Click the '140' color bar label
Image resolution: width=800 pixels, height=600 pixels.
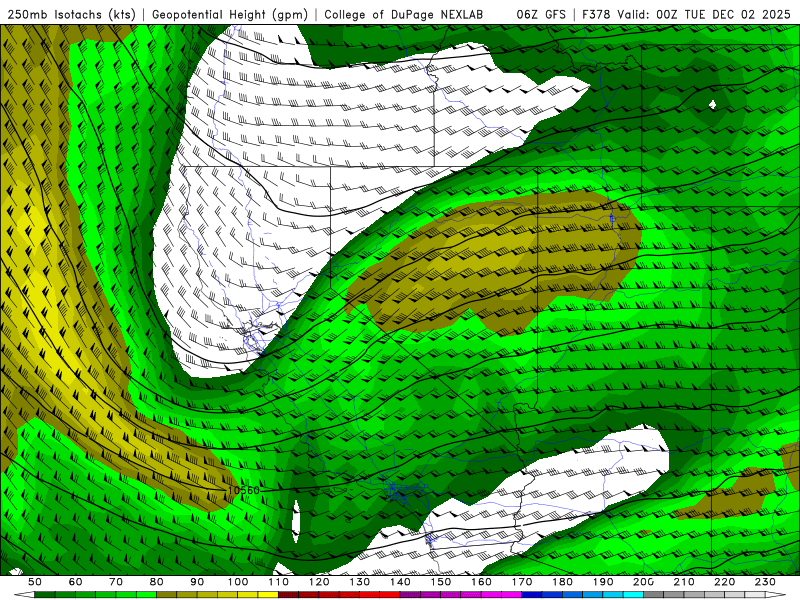tap(400, 582)
